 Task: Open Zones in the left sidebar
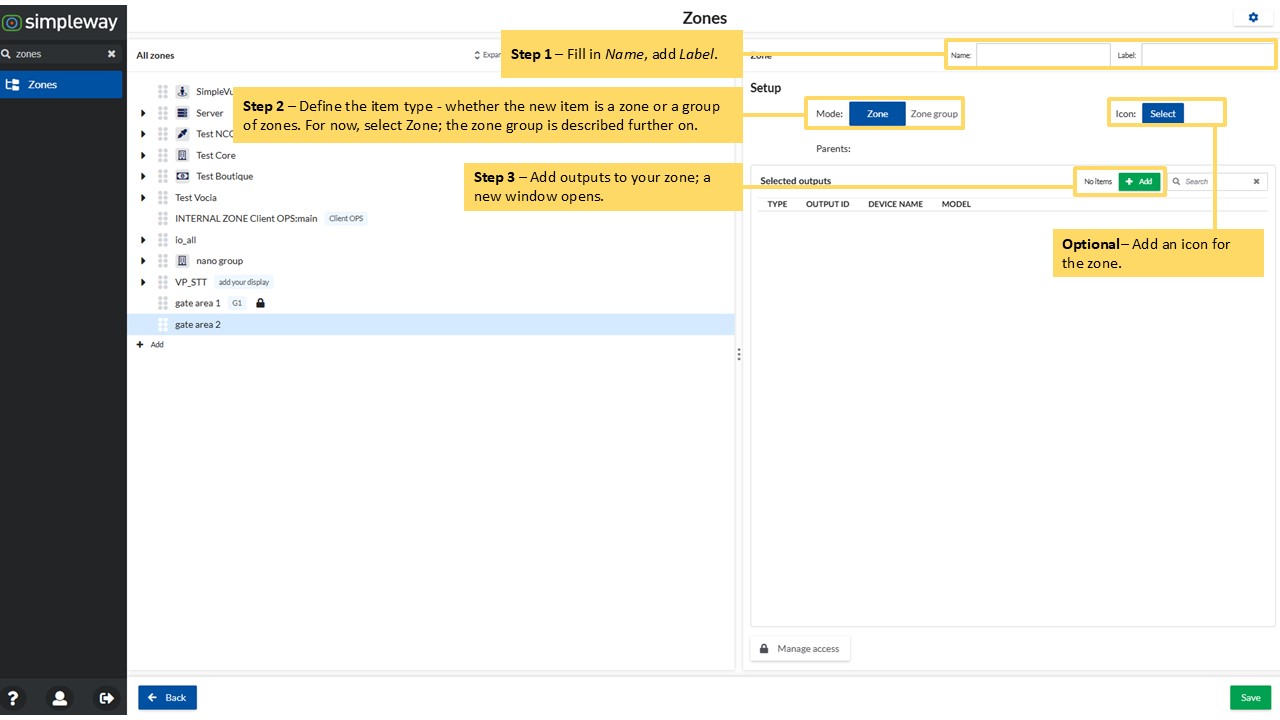(61, 85)
